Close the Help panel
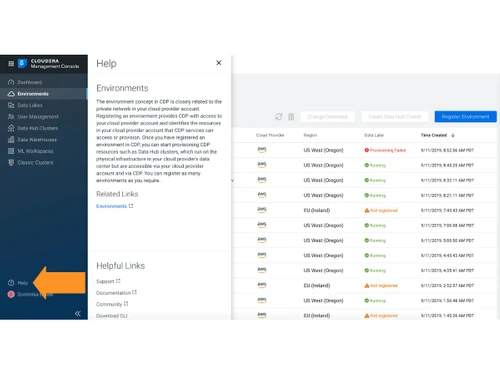The height and width of the screenshot is (375, 500). (x=219, y=63)
